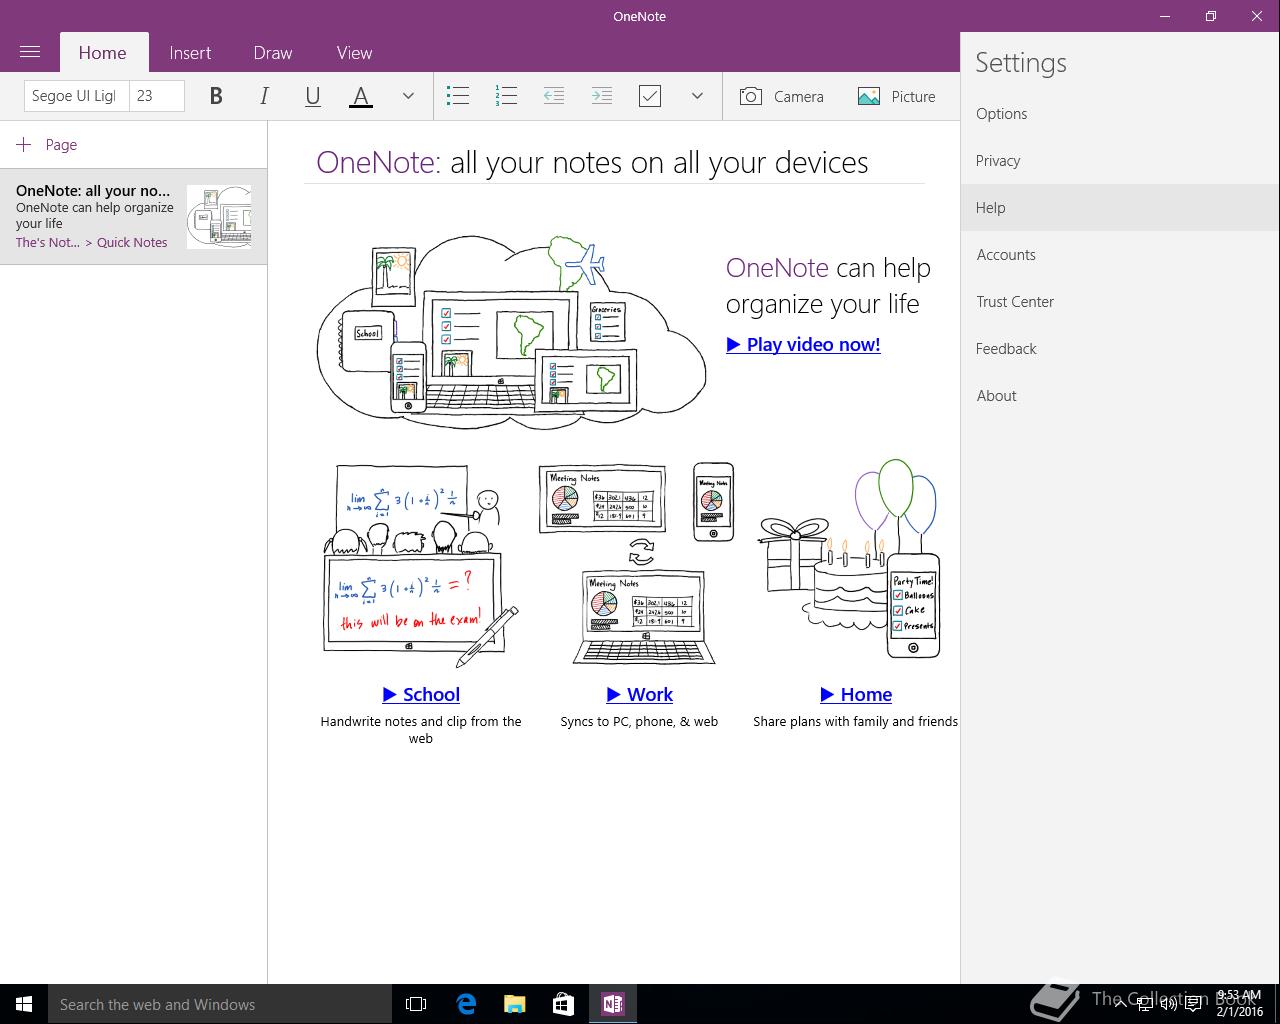Click the taskbar search box
Viewport: 1280px width, 1024px height.
pos(220,1004)
